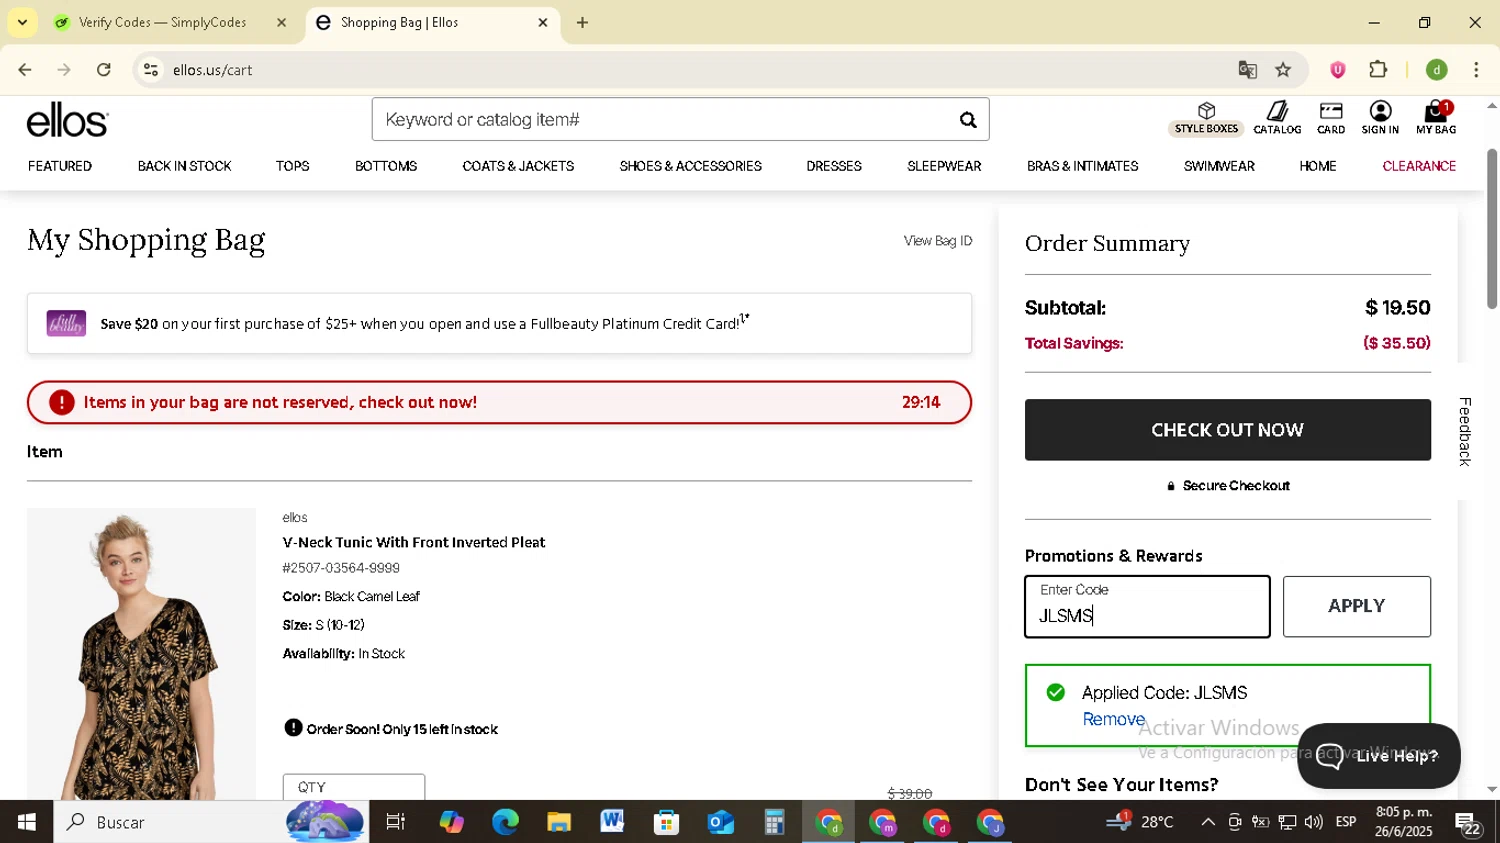Bookmark this page with star icon

pos(1283,70)
